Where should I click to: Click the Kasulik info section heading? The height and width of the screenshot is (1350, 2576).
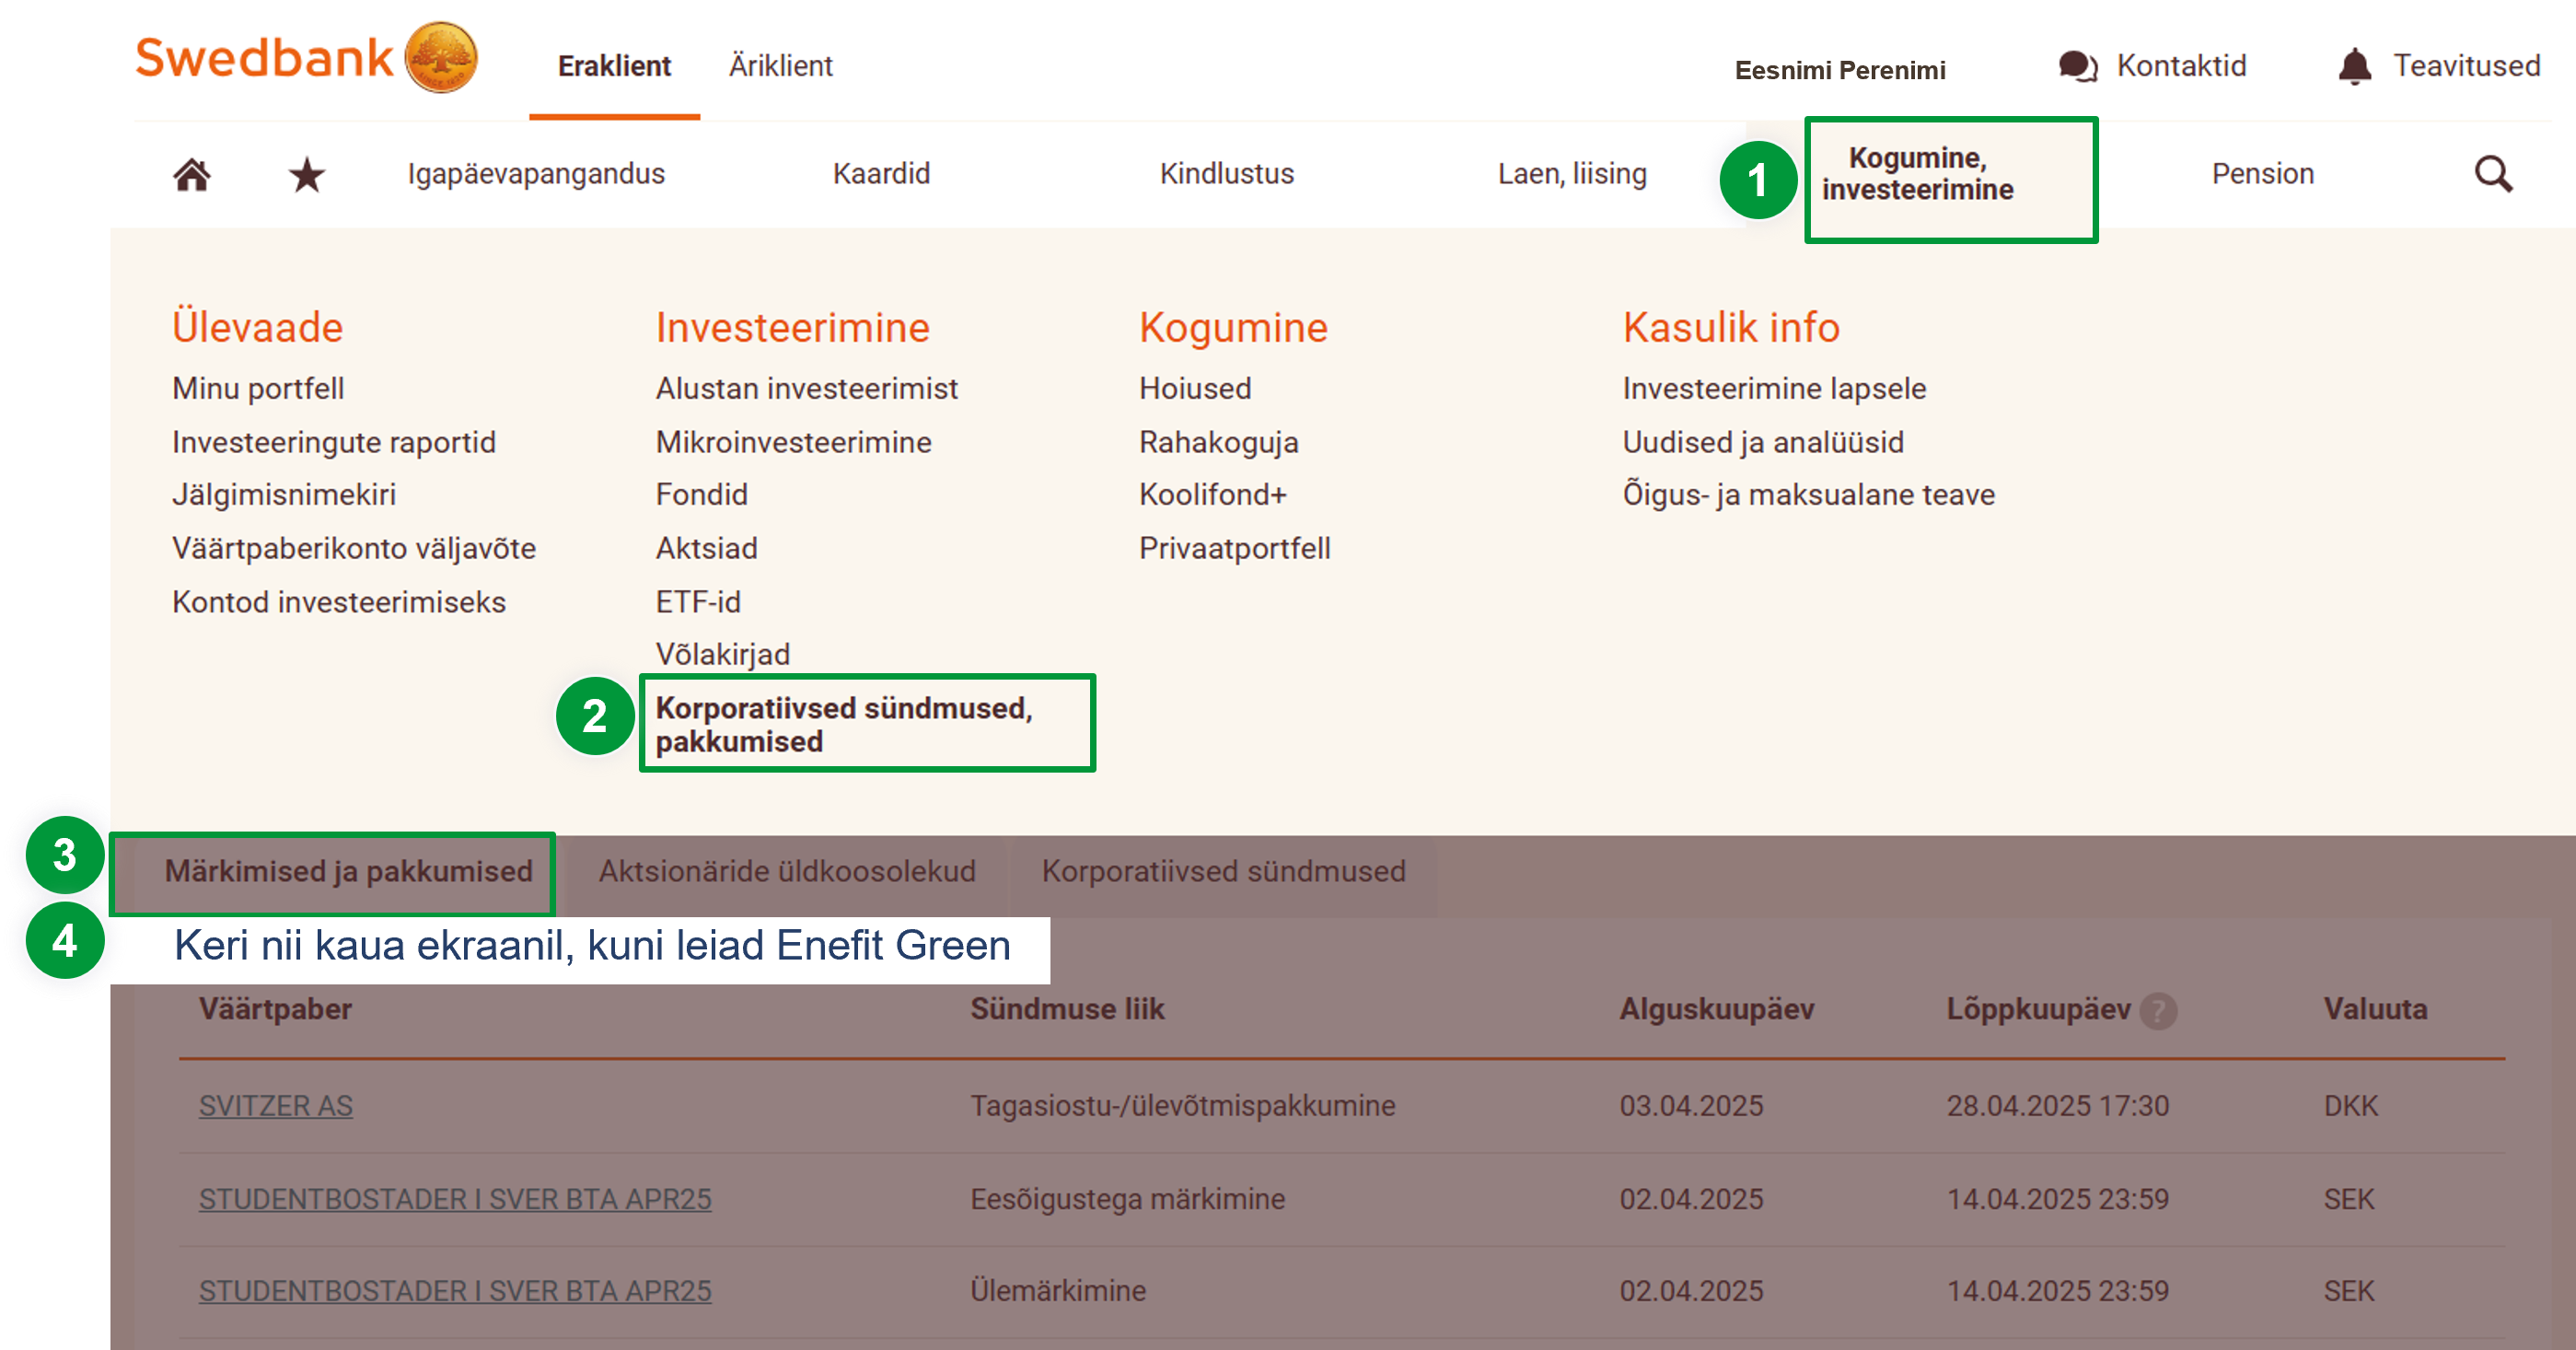click(1731, 327)
